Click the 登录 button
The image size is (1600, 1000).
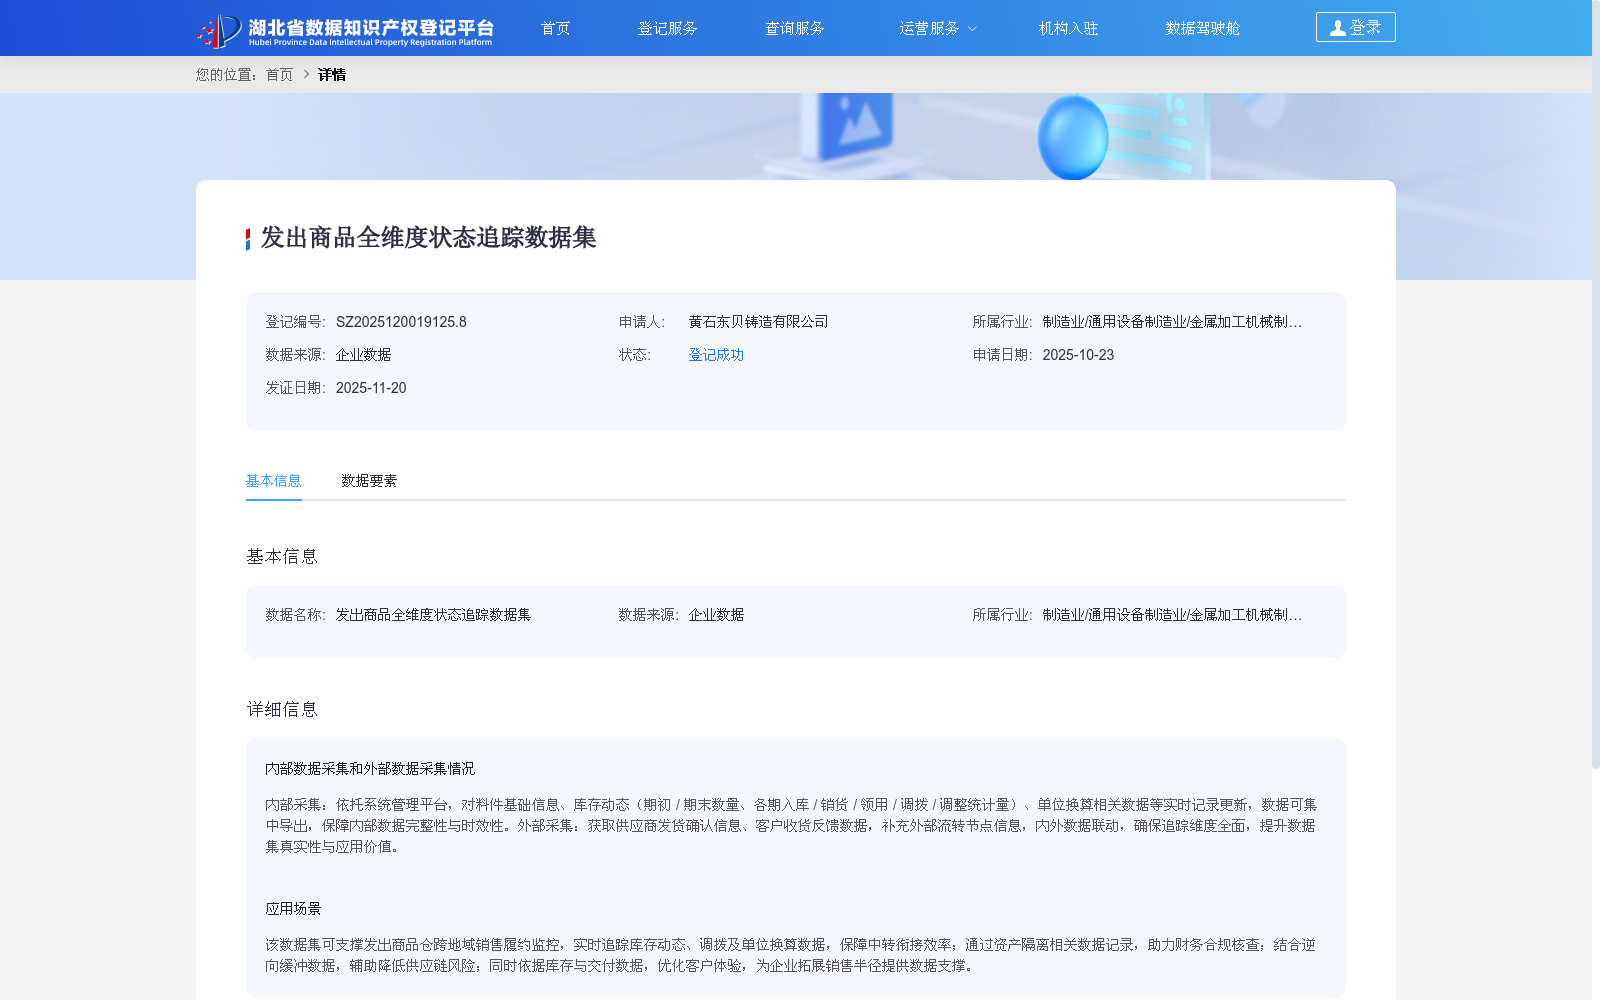point(1355,27)
